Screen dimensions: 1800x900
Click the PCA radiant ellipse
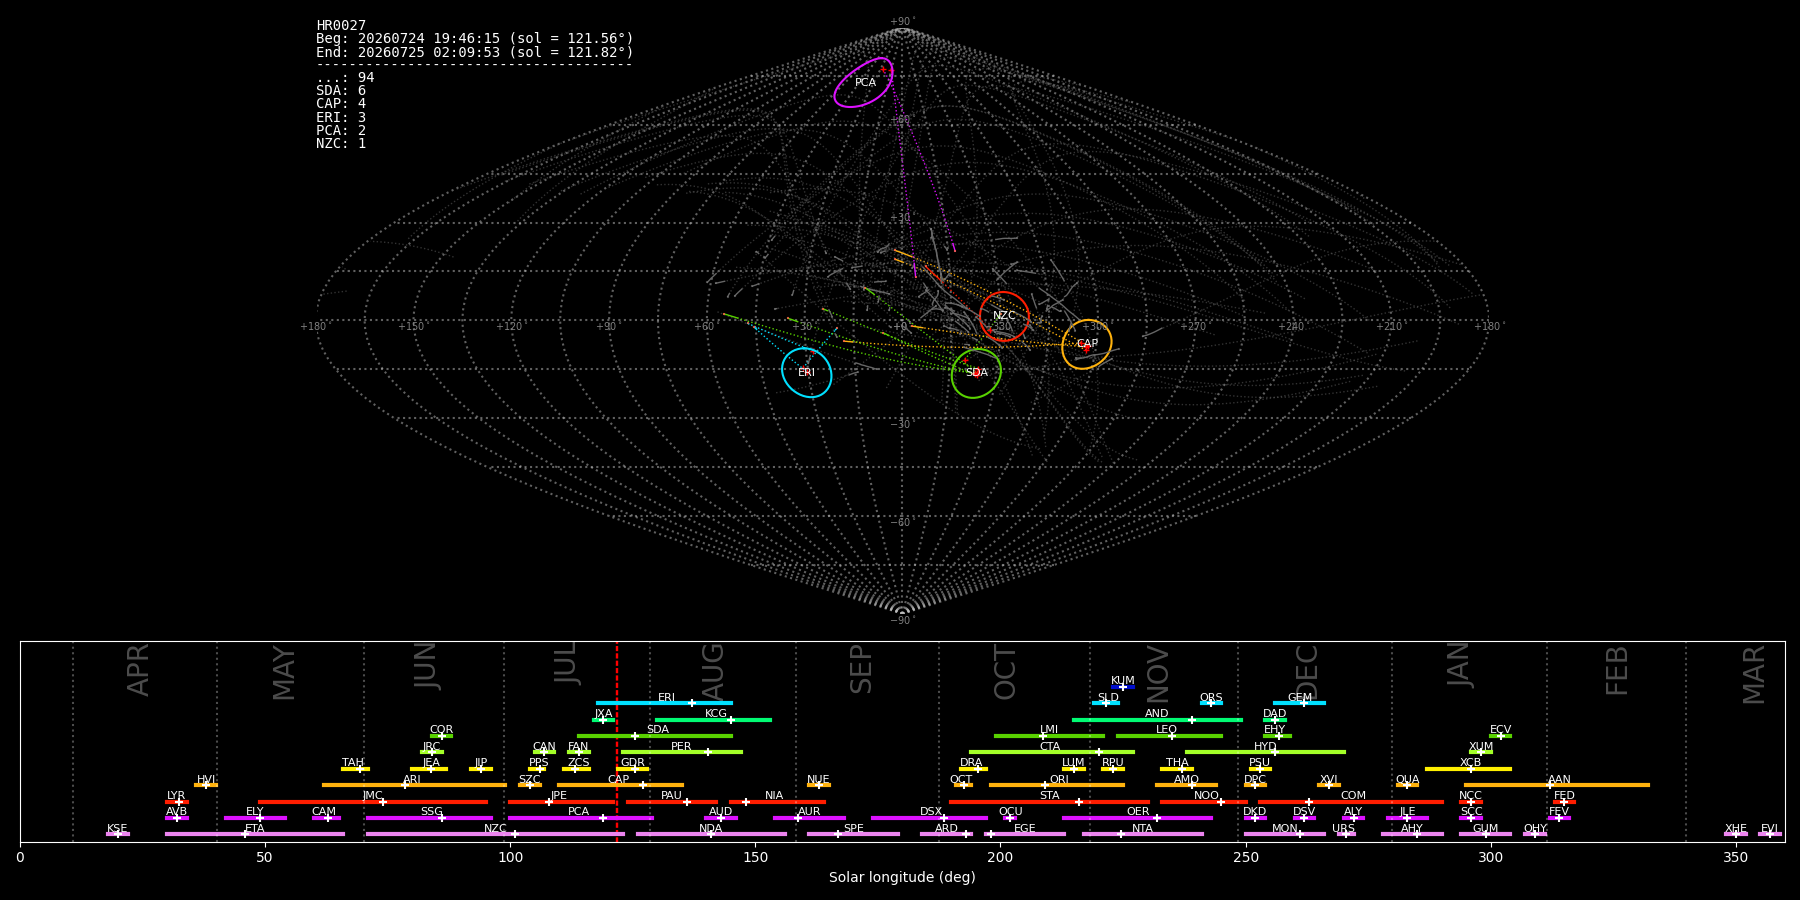(x=864, y=83)
